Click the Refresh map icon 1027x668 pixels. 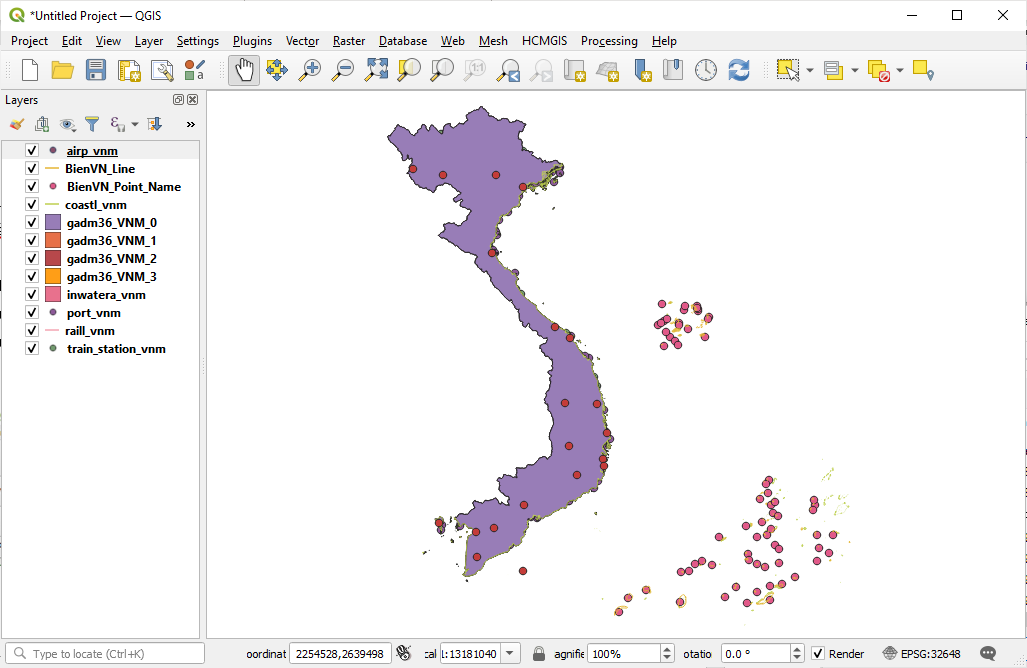[739, 70]
